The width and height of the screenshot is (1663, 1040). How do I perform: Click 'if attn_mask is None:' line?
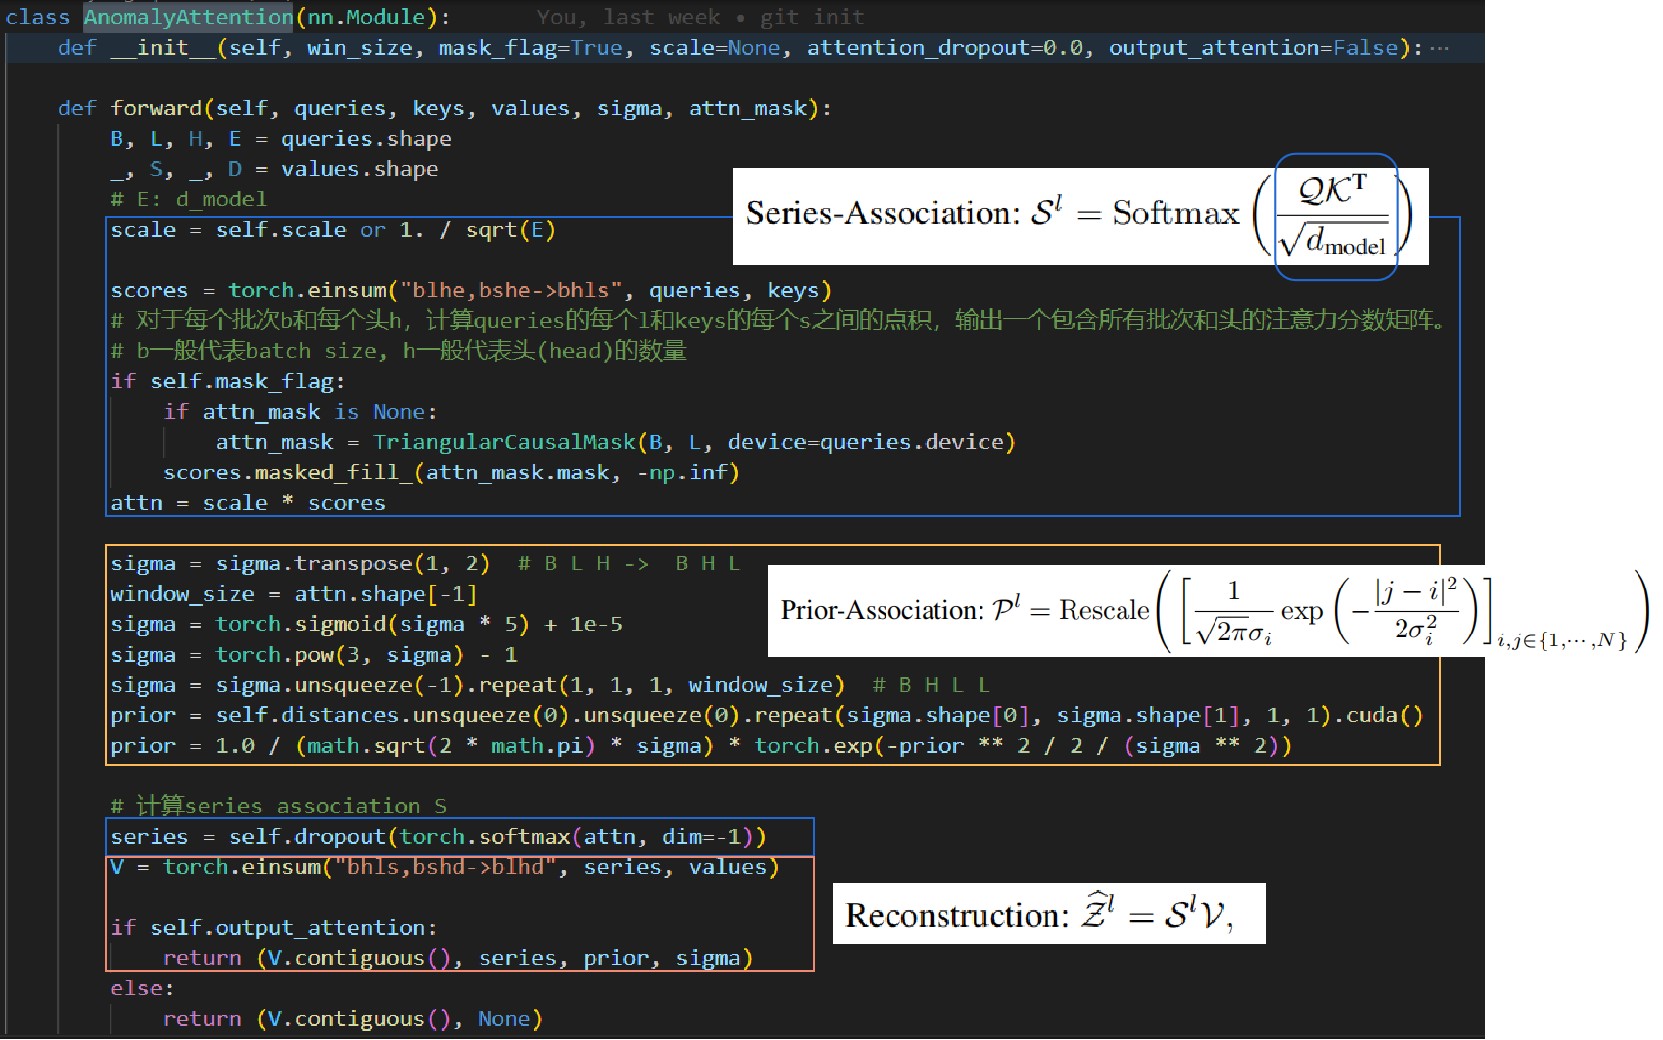click(300, 412)
